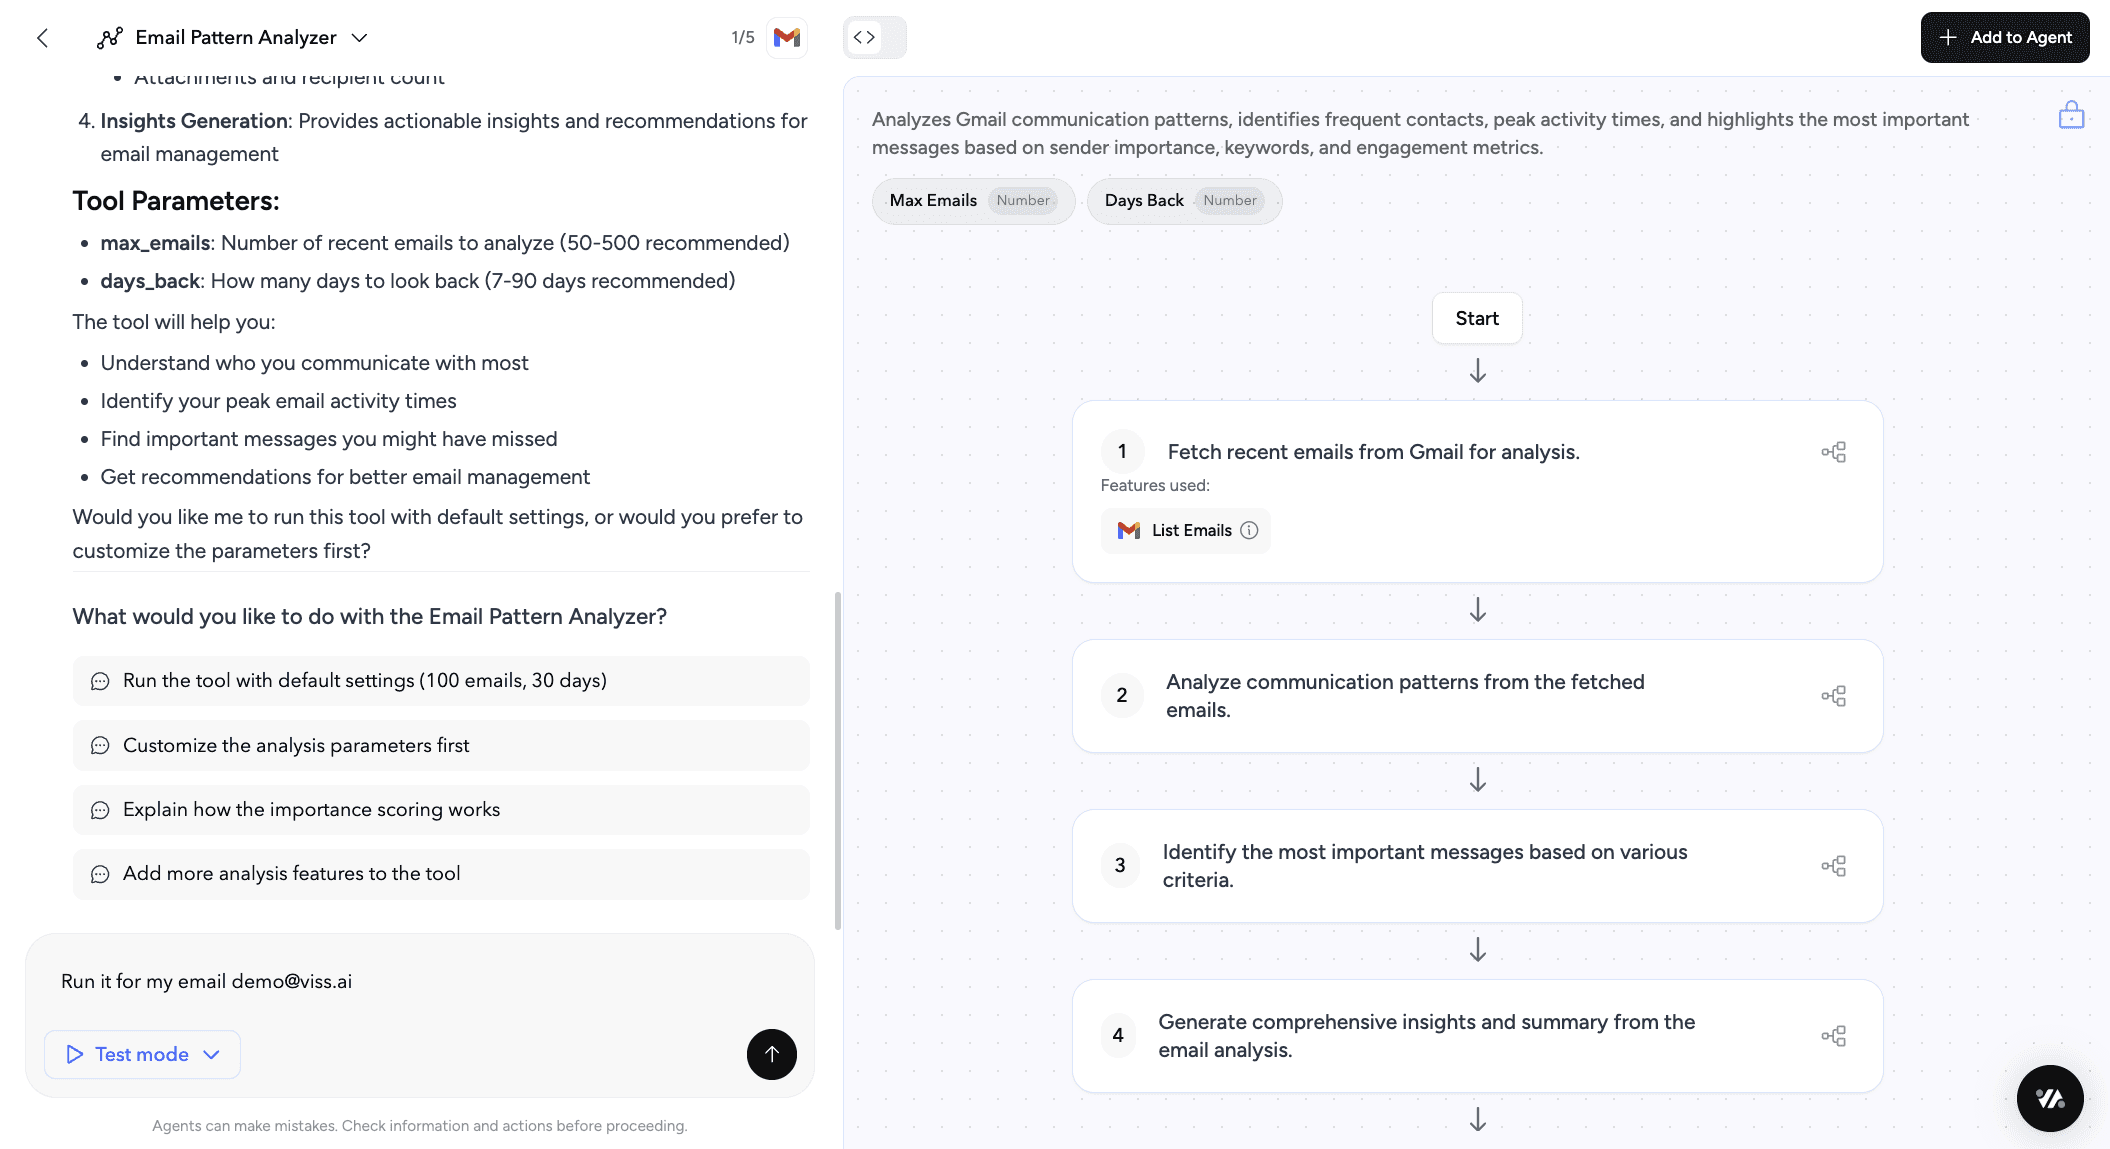The height and width of the screenshot is (1149, 2110).
Task: Open the floating assistant chat bubble
Action: pos(2050,1098)
